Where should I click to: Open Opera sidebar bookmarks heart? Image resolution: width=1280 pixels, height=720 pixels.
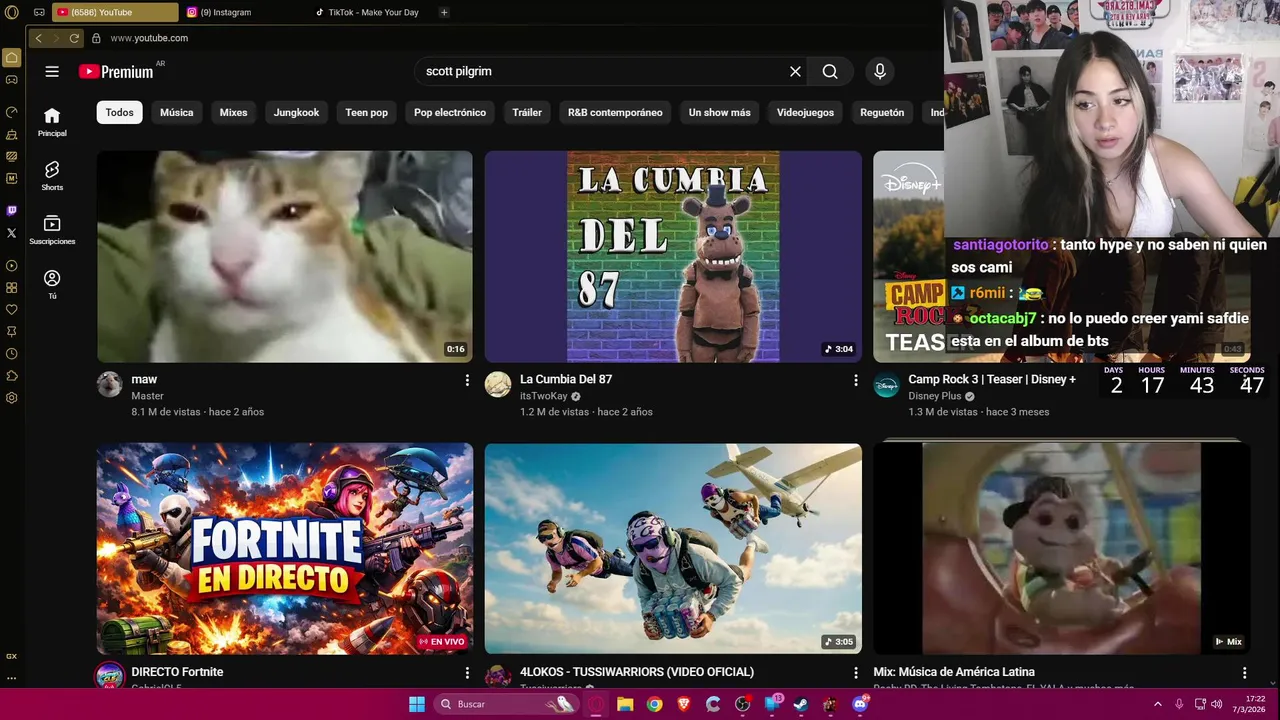click(x=12, y=310)
